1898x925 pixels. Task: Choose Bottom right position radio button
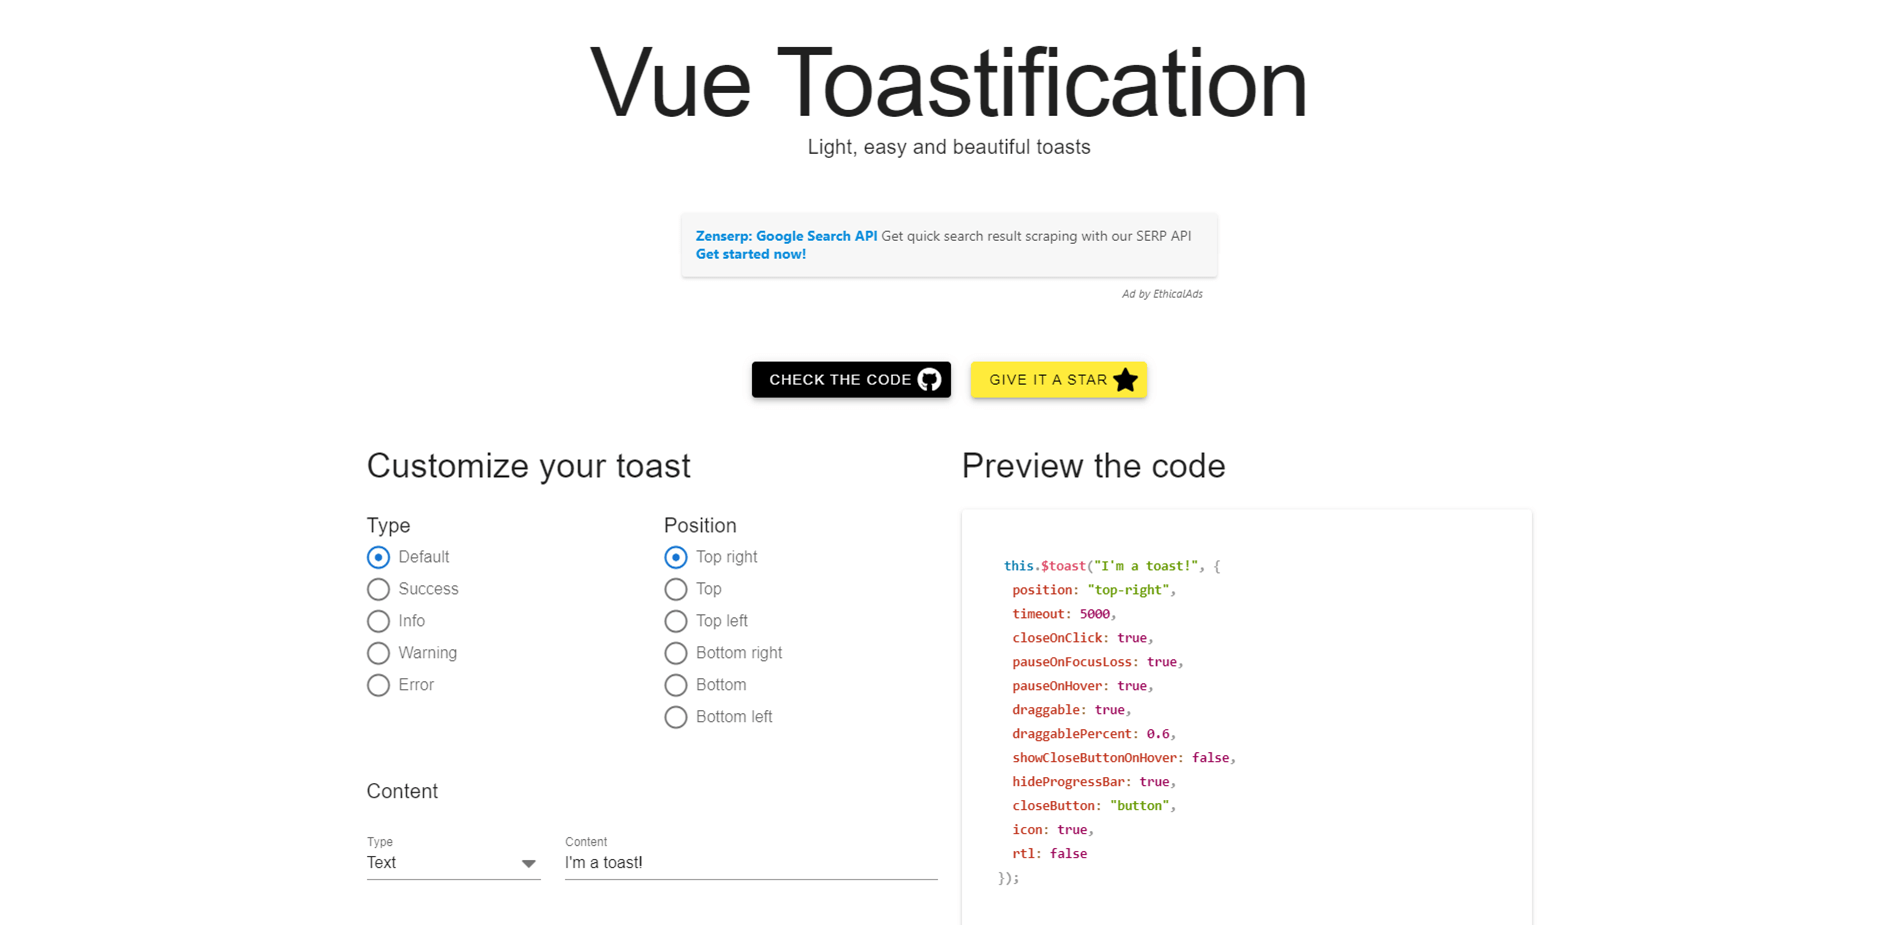[676, 653]
